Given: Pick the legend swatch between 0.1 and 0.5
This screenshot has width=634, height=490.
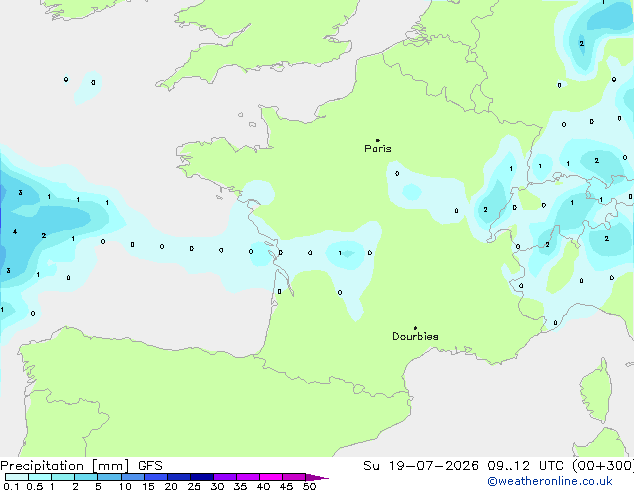Looking at the screenshot, I should click(x=17, y=477).
